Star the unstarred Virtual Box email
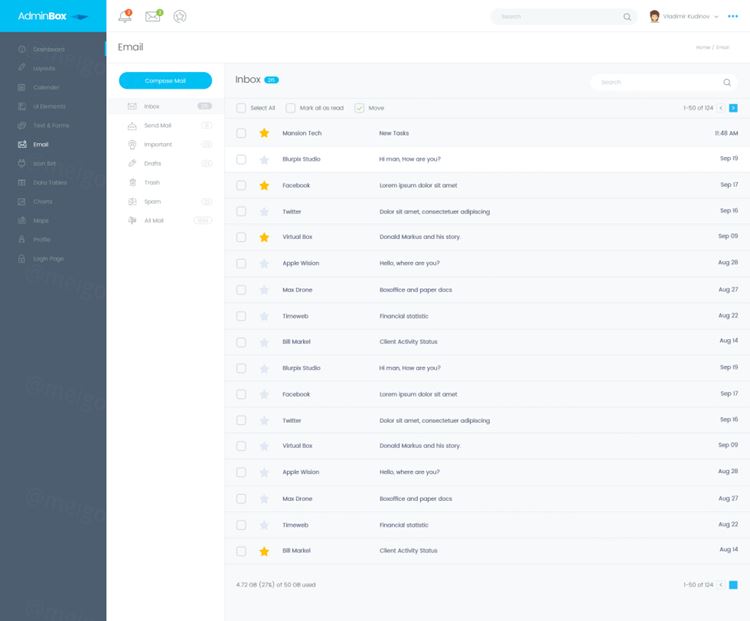Image resolution: width=750 pixels, height=621 pixels. pos(264,446)
